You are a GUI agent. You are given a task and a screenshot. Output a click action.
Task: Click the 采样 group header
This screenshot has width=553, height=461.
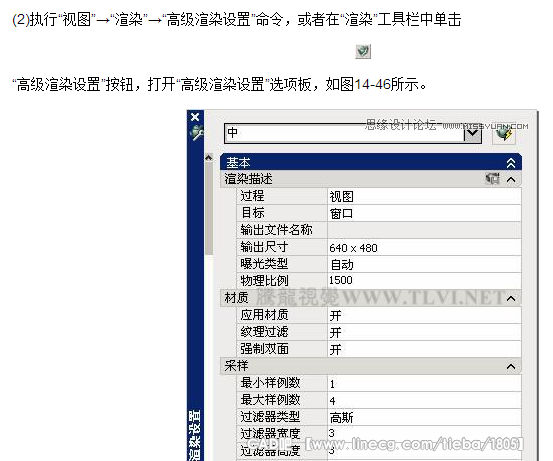click(371, 366)
